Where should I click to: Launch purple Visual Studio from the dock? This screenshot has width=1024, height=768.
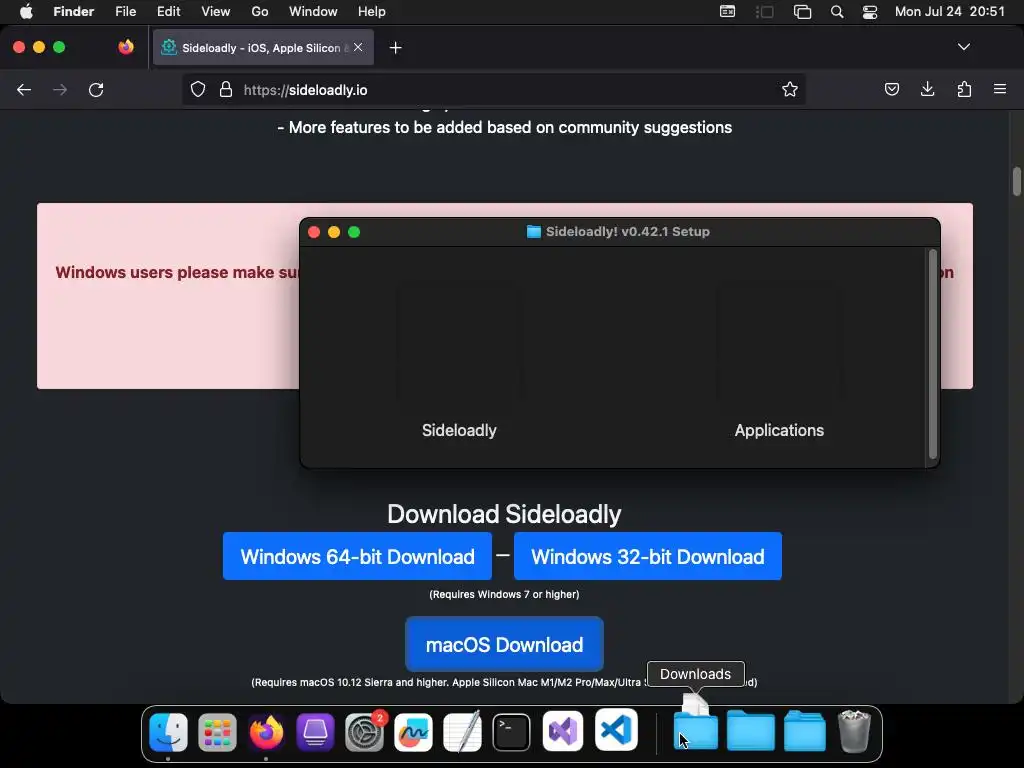pos(562,731)
